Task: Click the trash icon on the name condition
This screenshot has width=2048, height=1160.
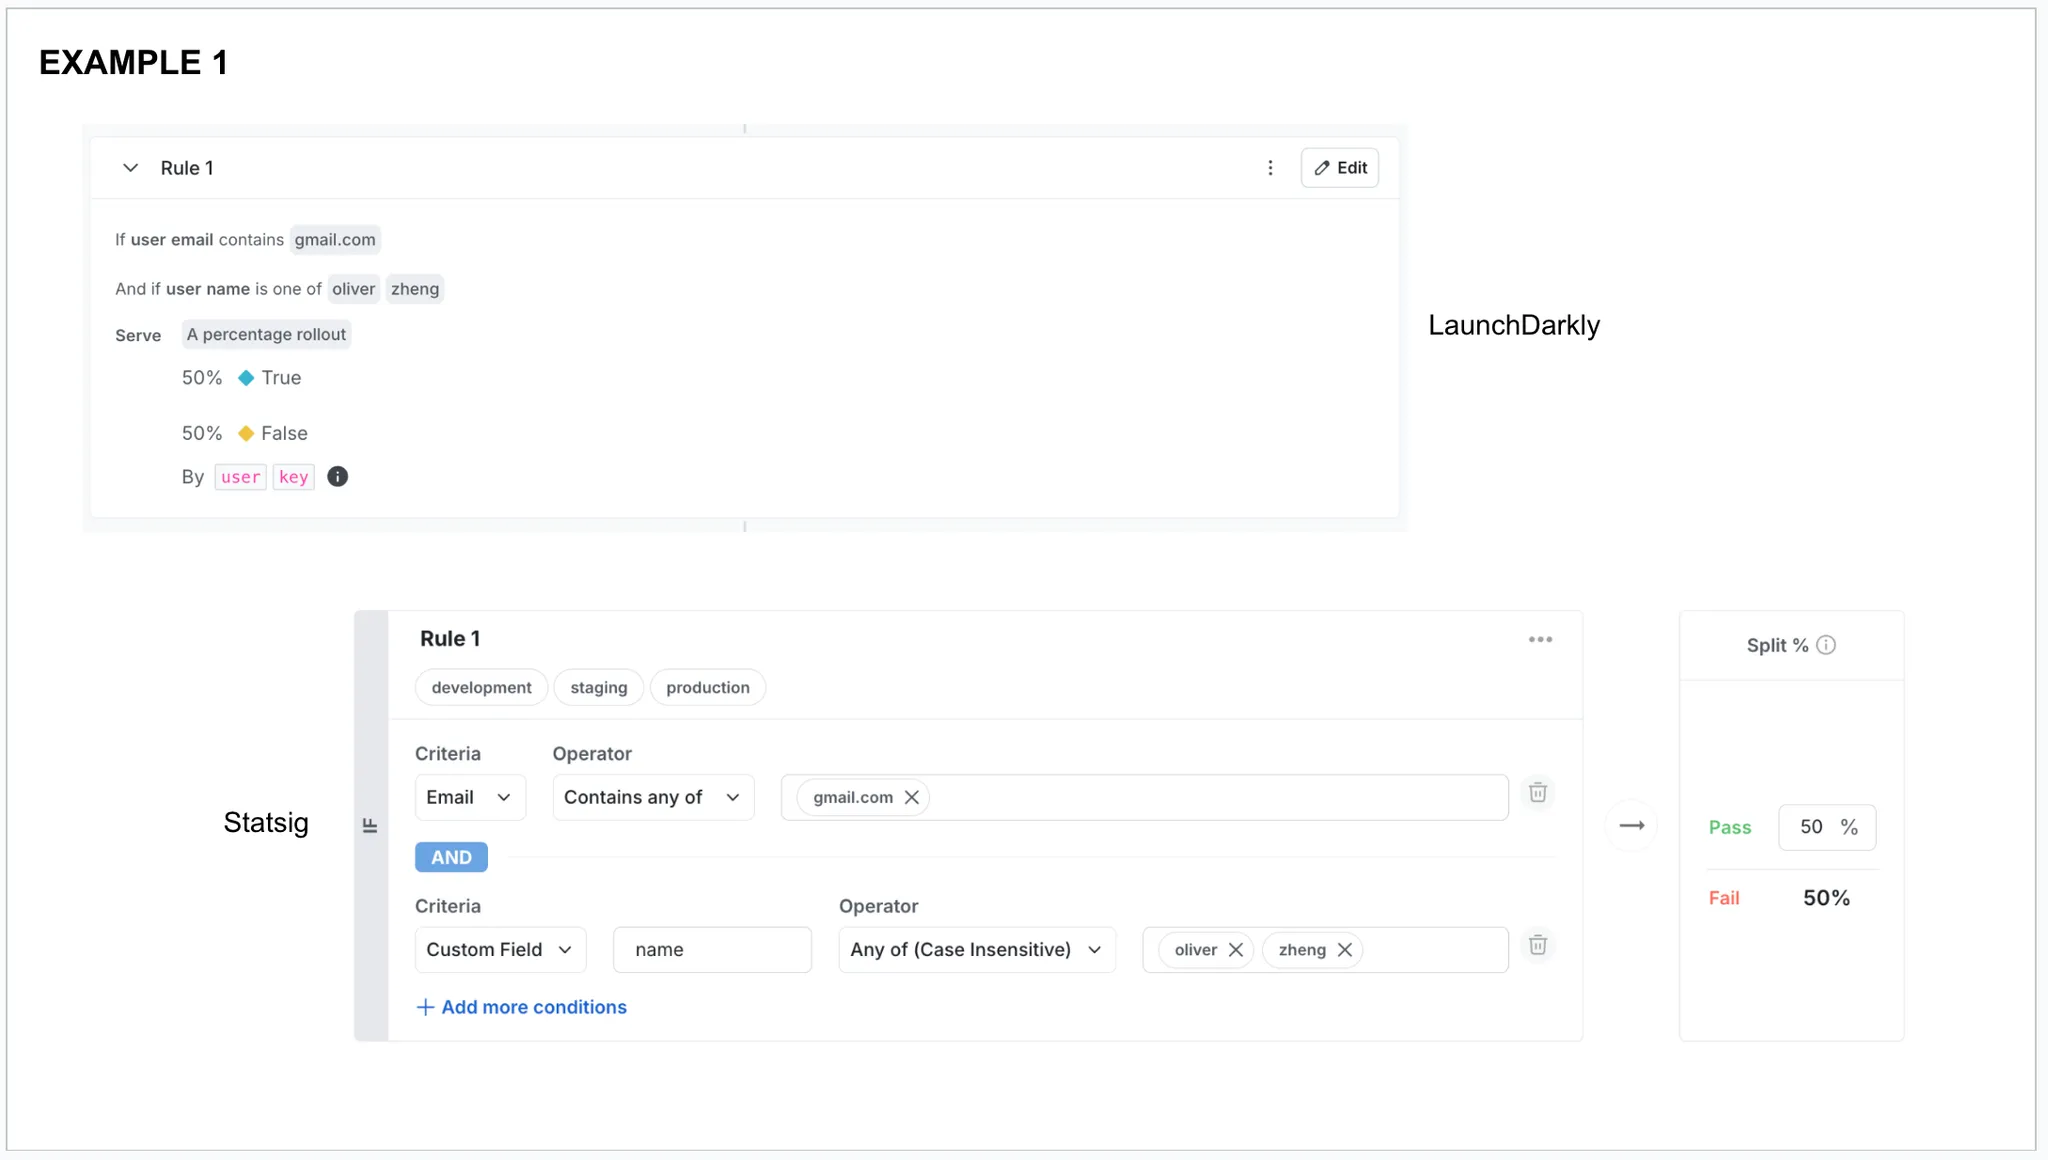Action: (1538, 944)
